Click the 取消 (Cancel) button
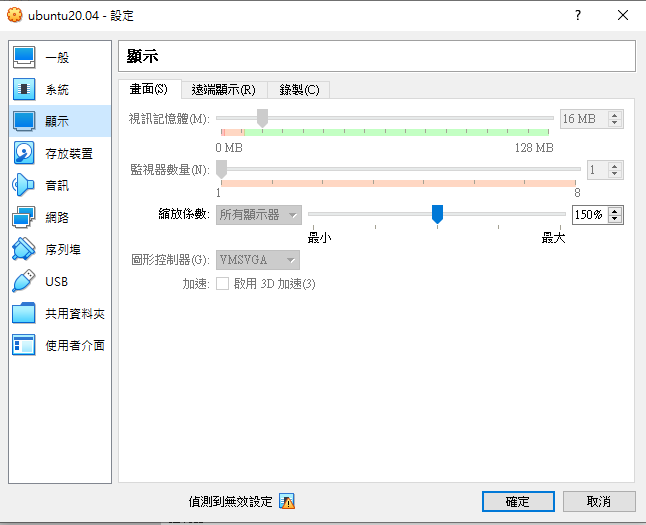Screen dimensions: 646x525 point(599,501)
